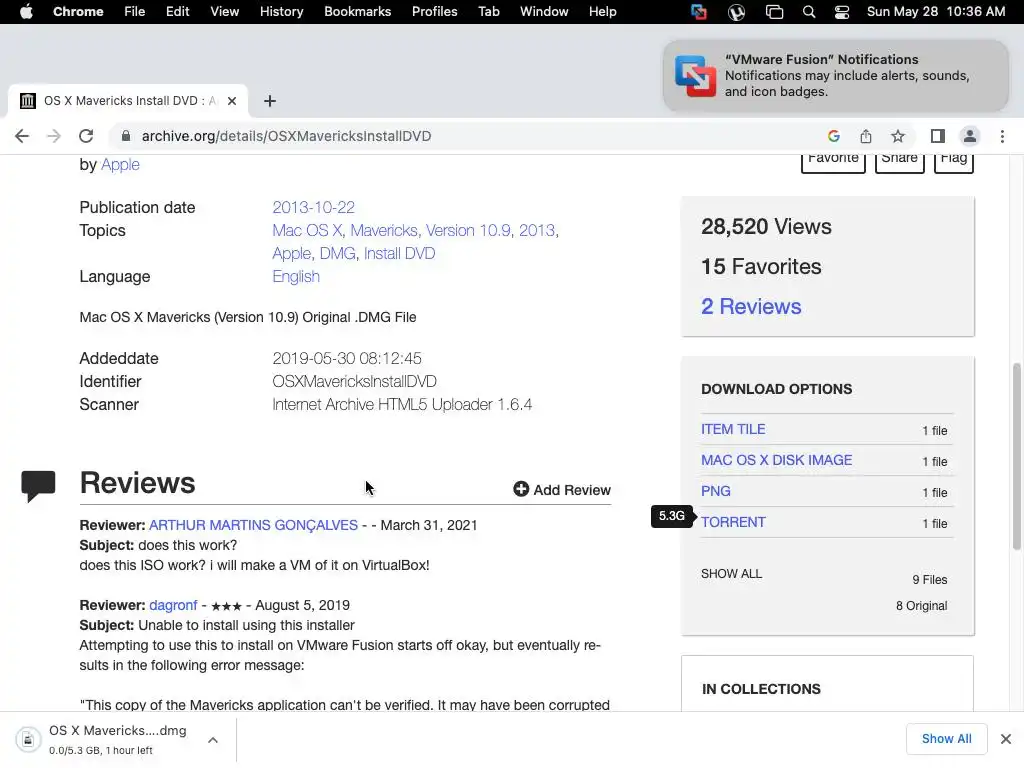Open the Bookmarks menu
The height and width of the screenshot is (768, 1024).
click(357, 12)
